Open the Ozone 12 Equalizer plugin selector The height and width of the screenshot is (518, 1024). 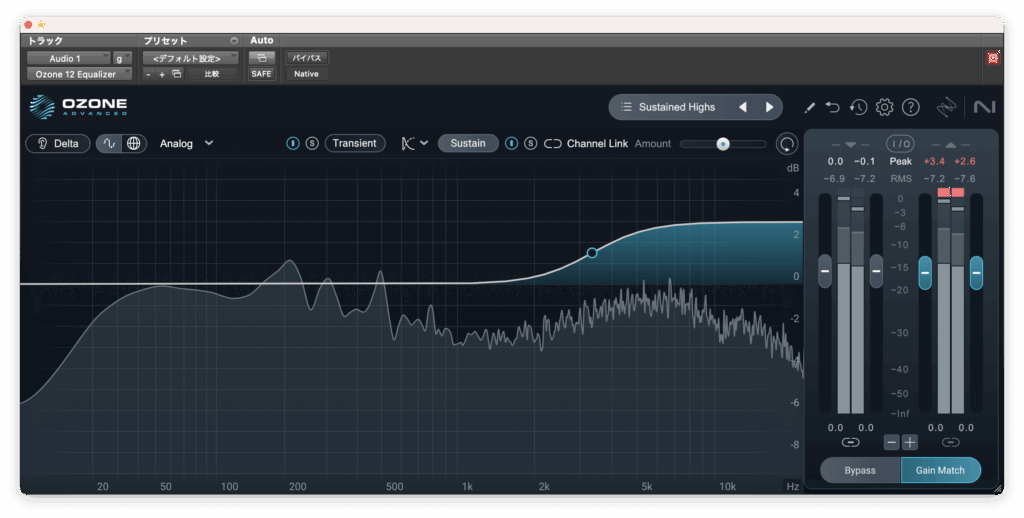(x=78, y=74)
